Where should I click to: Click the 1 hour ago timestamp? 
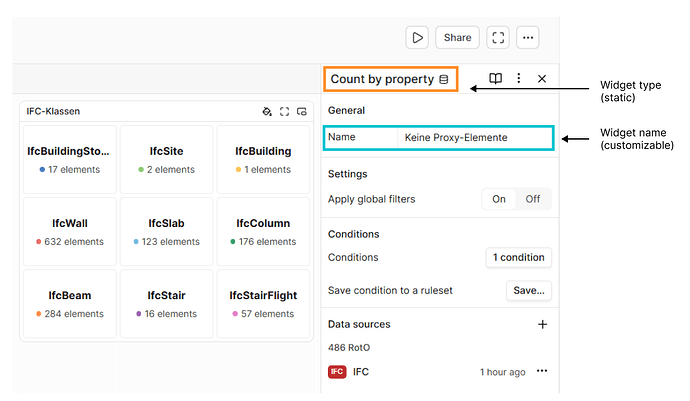(503, 372)
